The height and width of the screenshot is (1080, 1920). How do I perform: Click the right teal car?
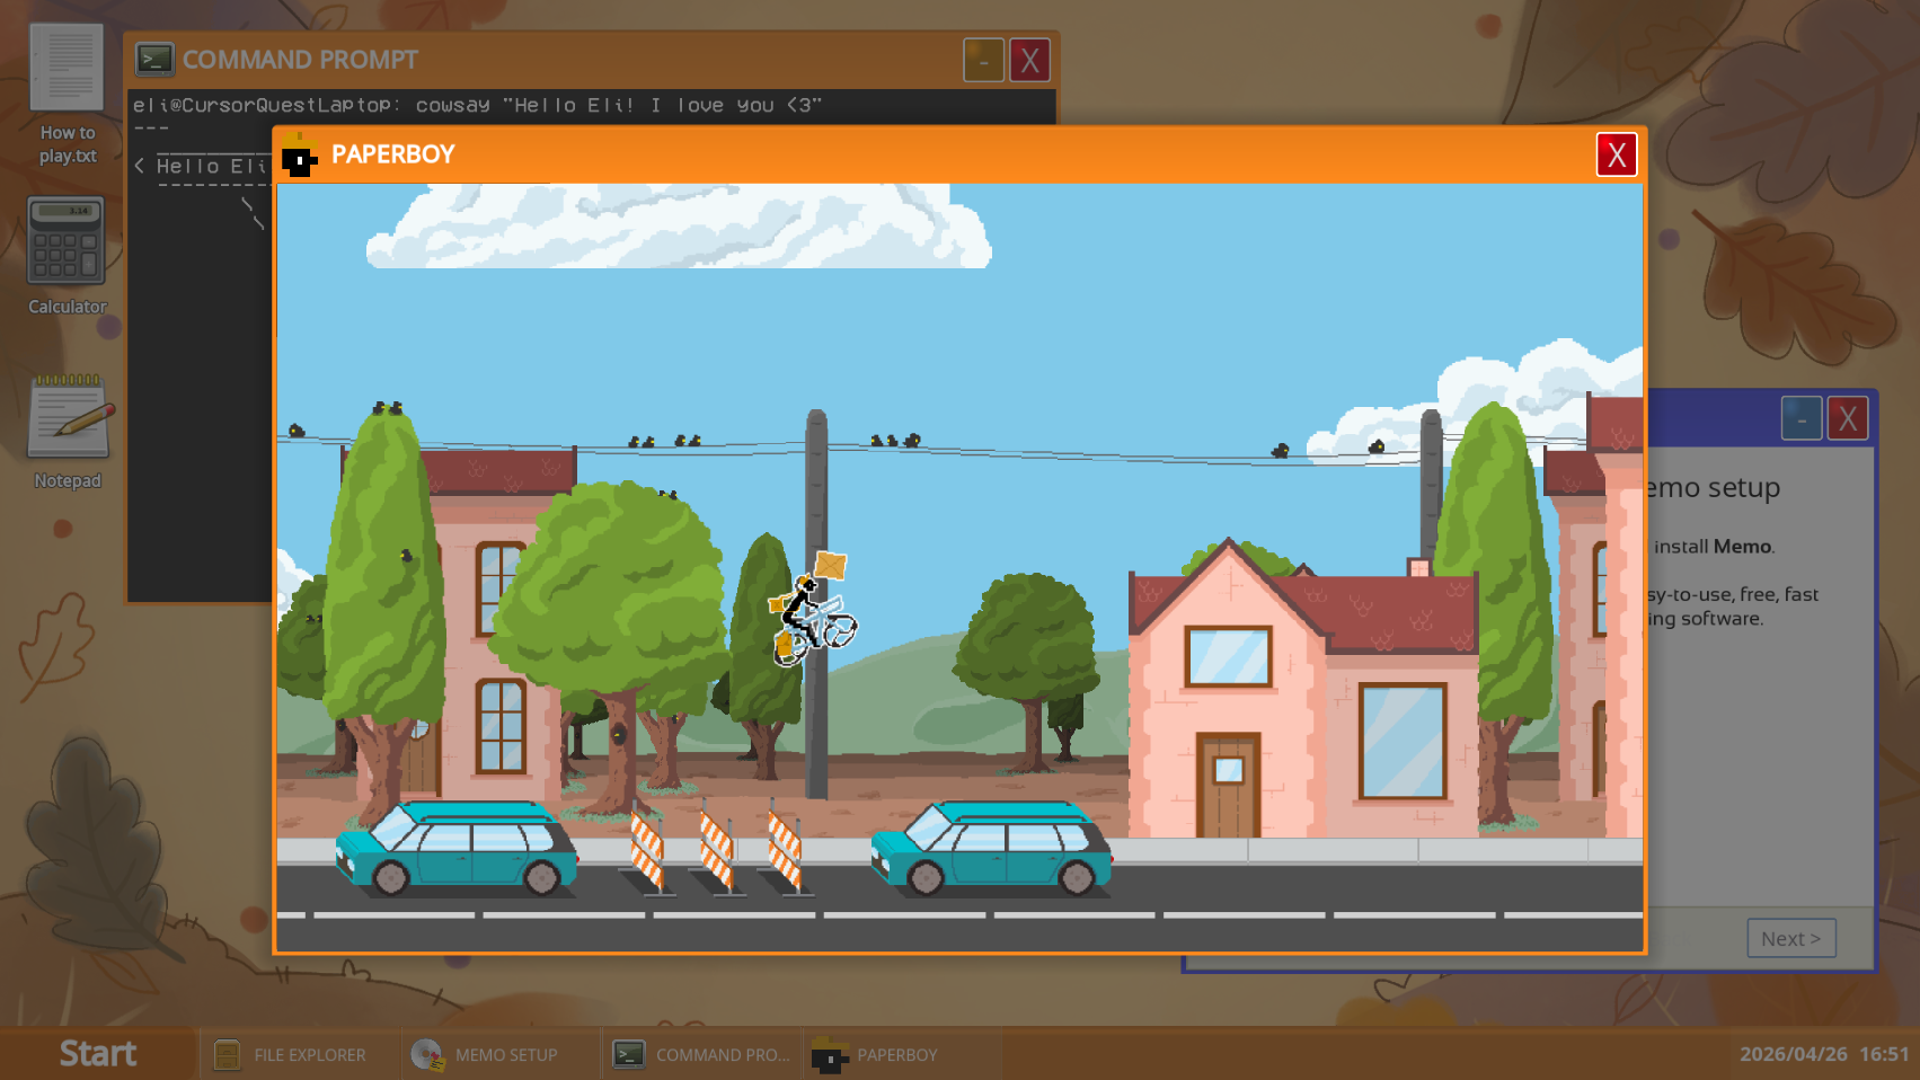pyautogui.click(x=991, y=848)
